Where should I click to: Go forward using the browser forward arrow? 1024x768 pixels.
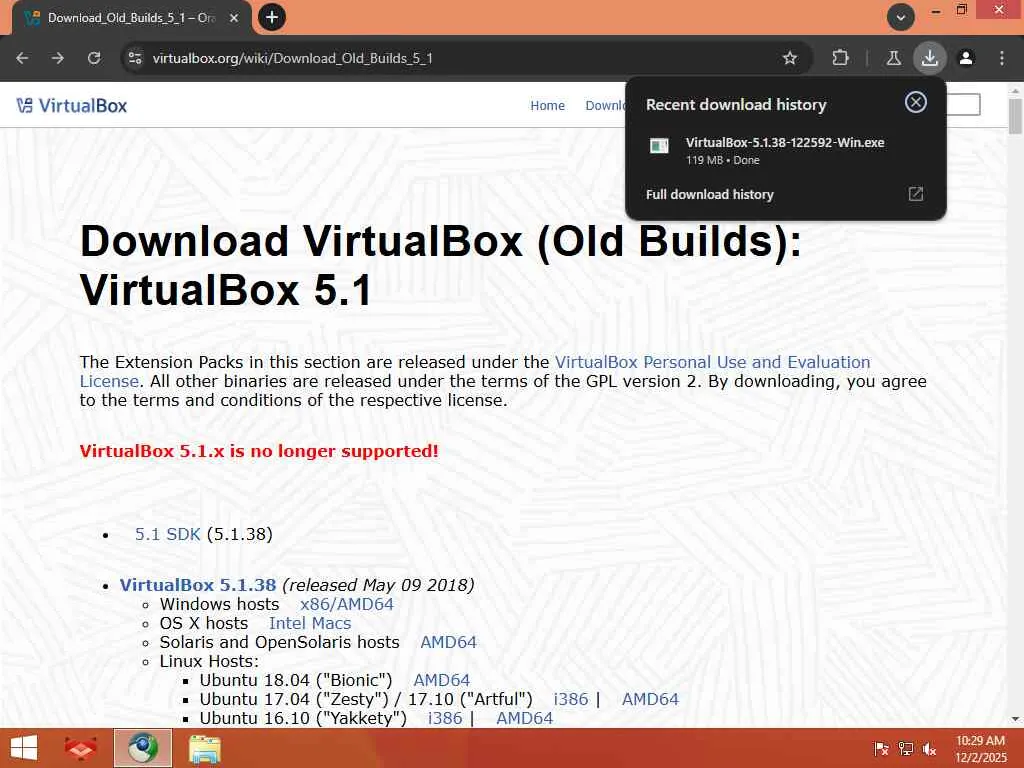tap(58, 58)
